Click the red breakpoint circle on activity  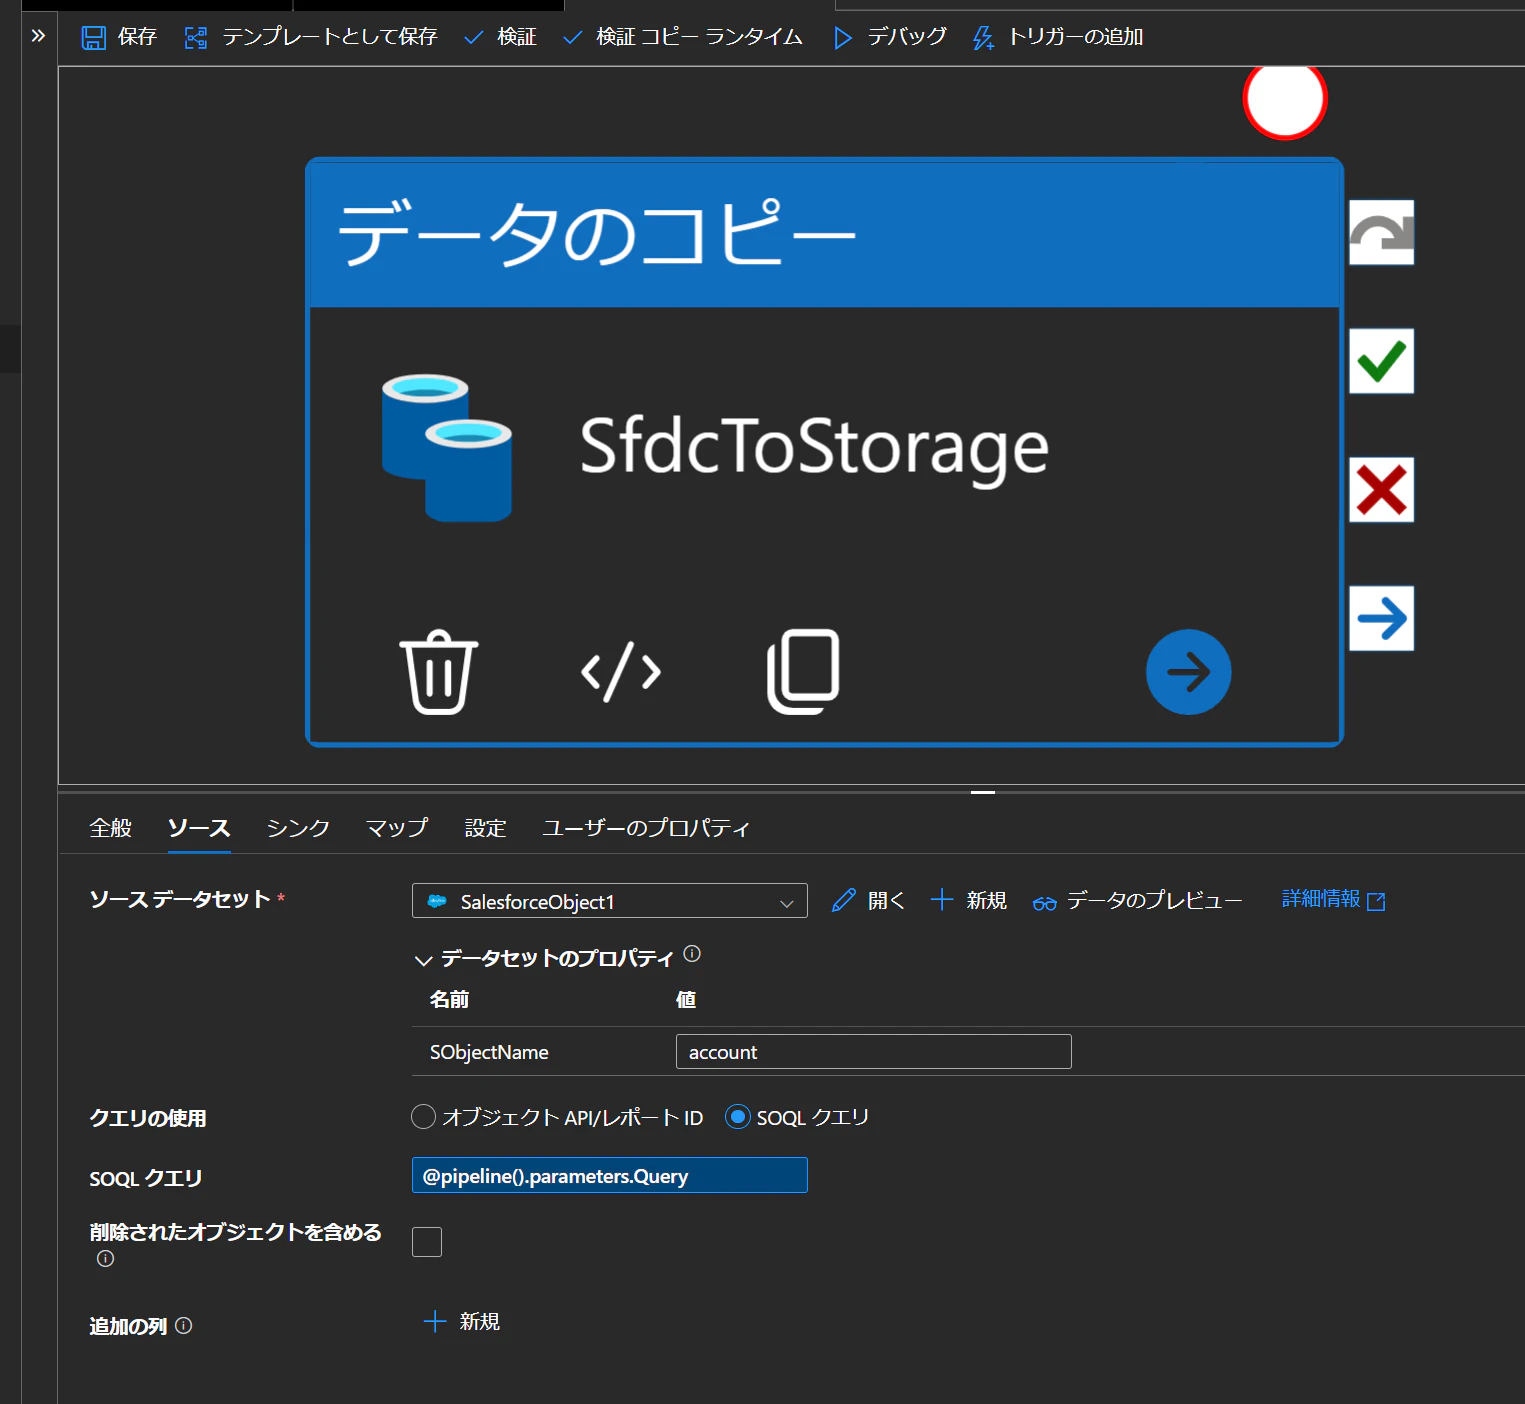tap(1285, 98)
